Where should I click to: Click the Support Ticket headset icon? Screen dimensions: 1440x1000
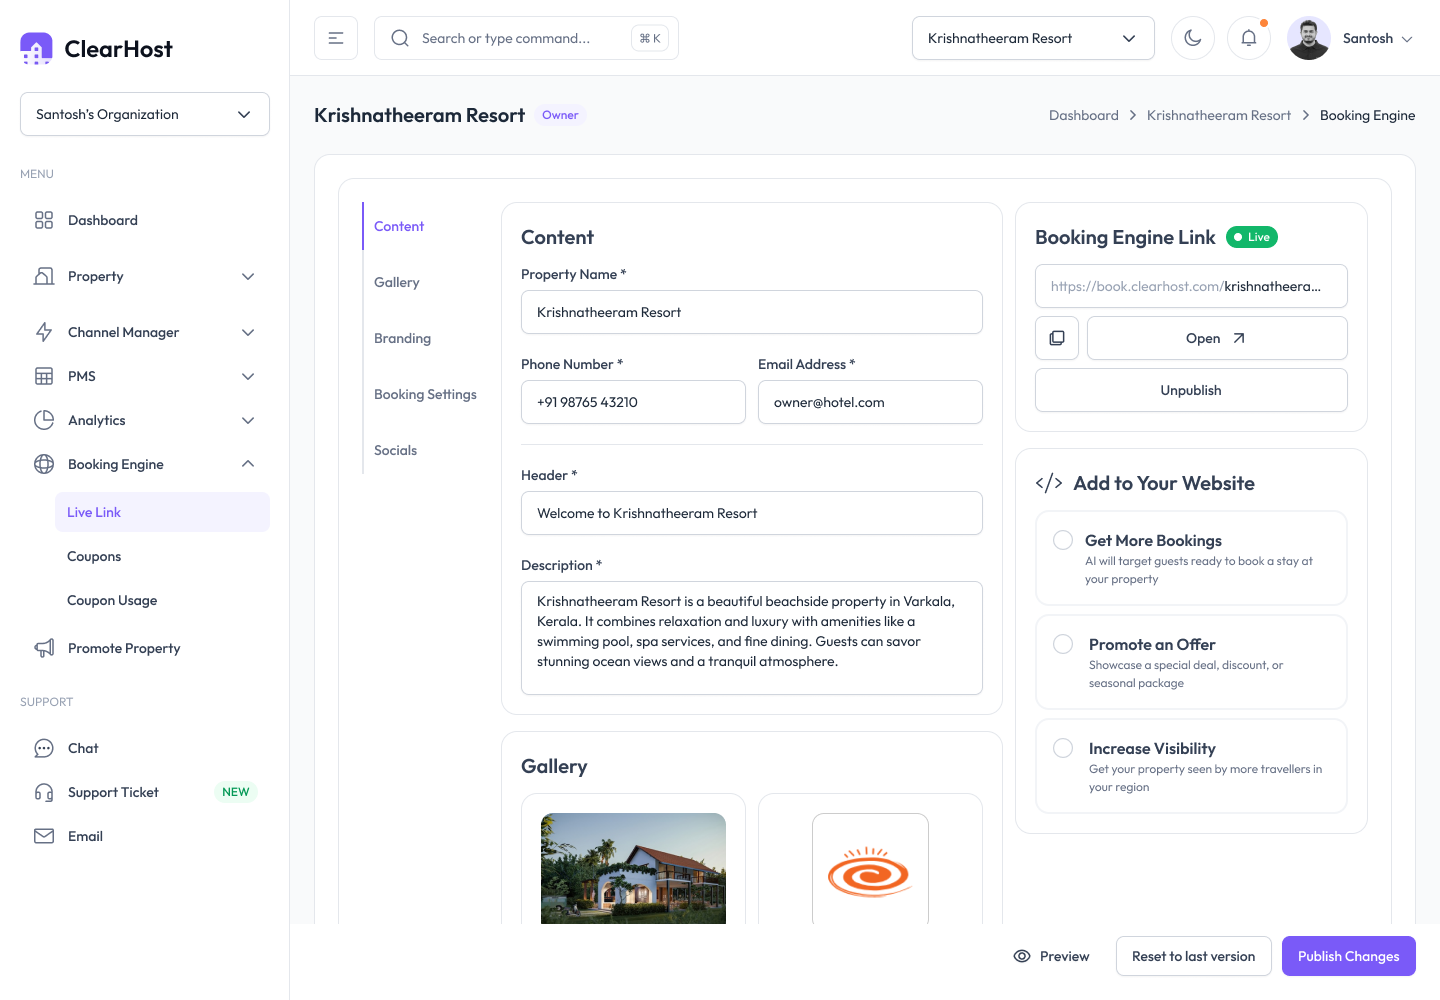44,792
